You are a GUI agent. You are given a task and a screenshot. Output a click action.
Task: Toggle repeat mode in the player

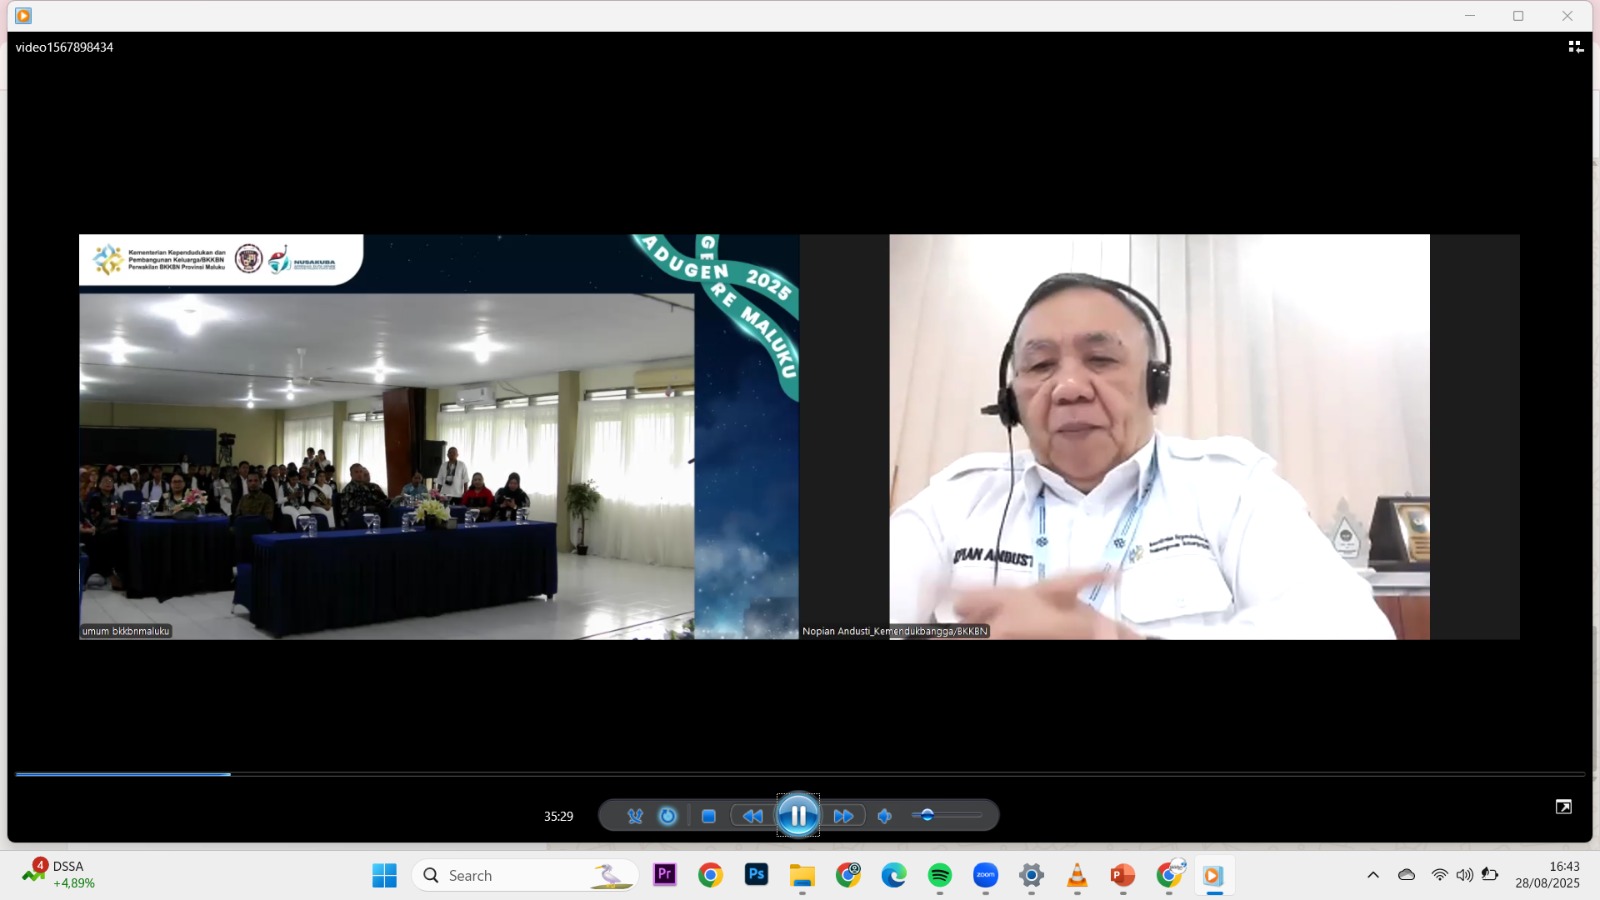click(668, 816)
